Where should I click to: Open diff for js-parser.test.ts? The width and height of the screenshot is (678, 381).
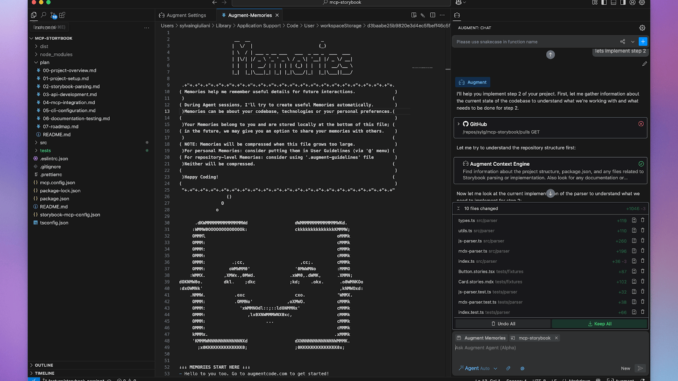point(634,292)
